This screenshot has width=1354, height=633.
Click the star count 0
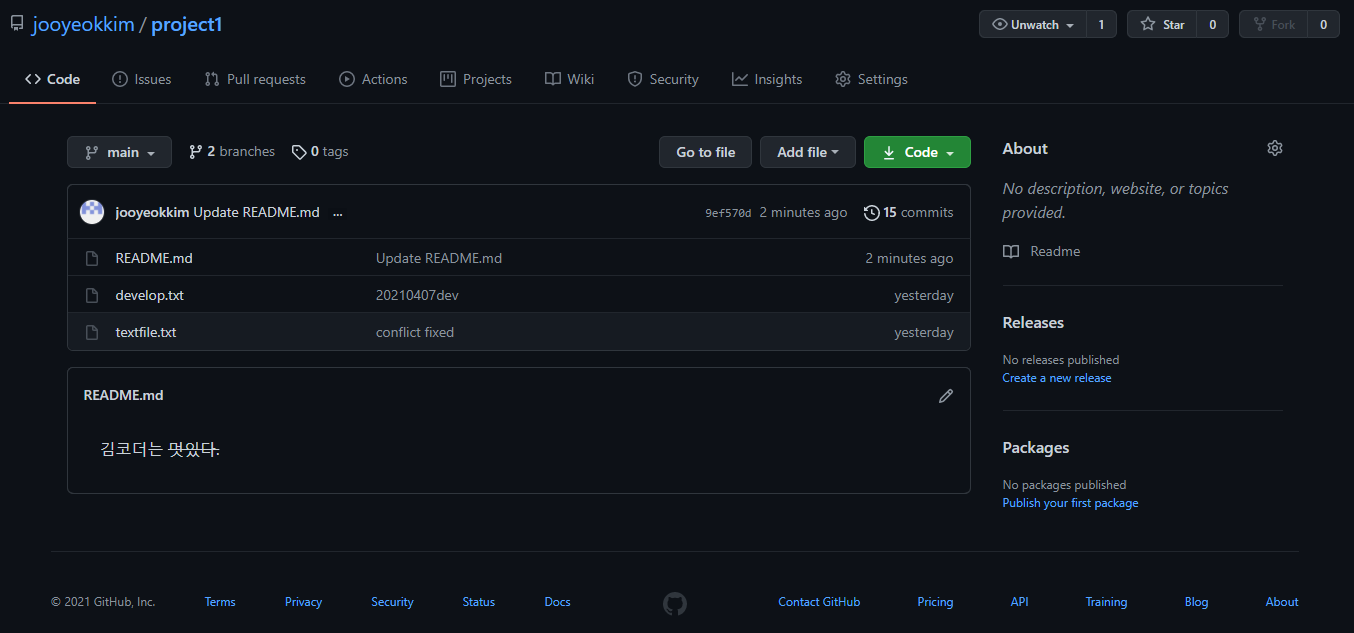click(x=1212, y=25)
